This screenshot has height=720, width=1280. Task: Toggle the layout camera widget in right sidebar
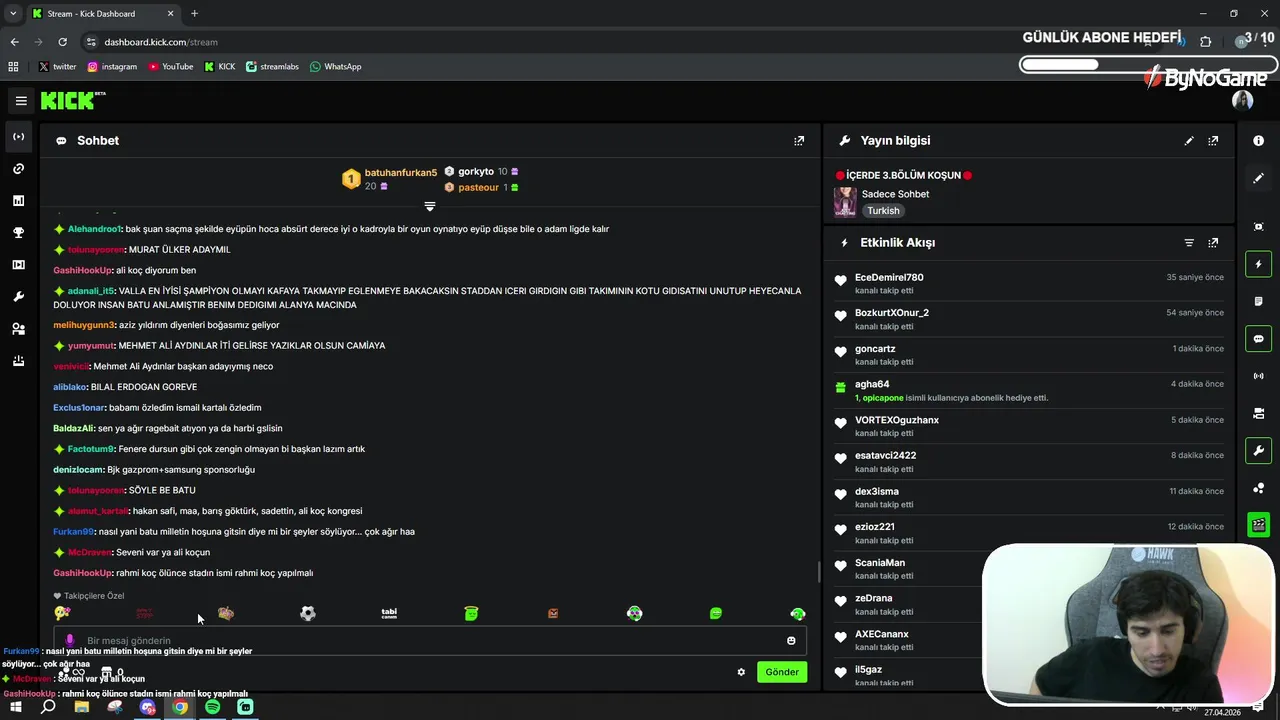tap(1259, 413)
